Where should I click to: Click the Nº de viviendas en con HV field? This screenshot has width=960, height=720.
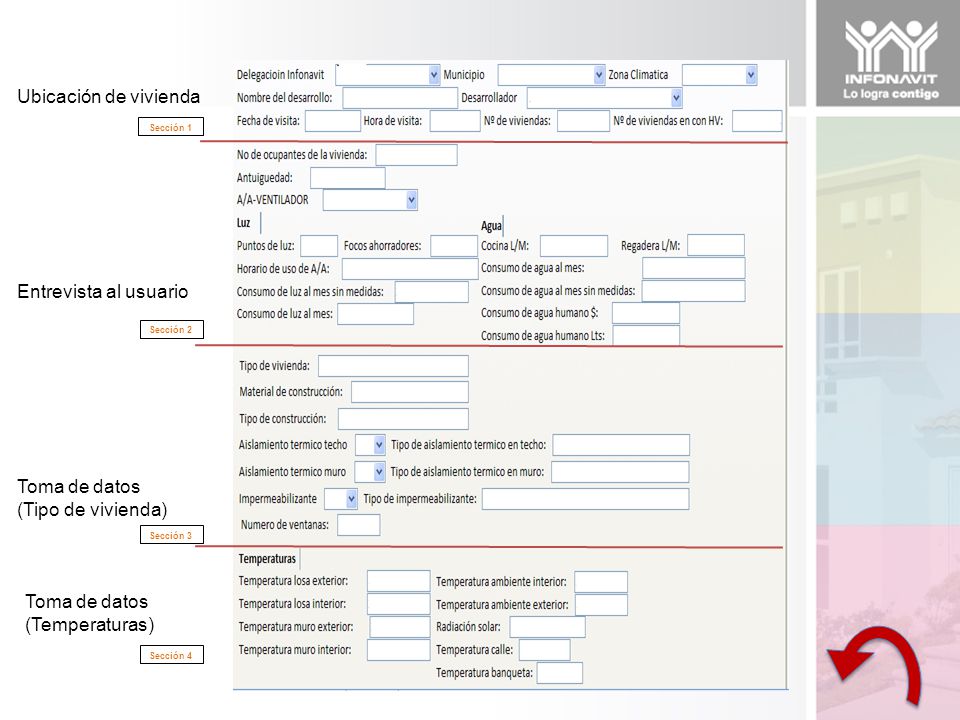757,121
